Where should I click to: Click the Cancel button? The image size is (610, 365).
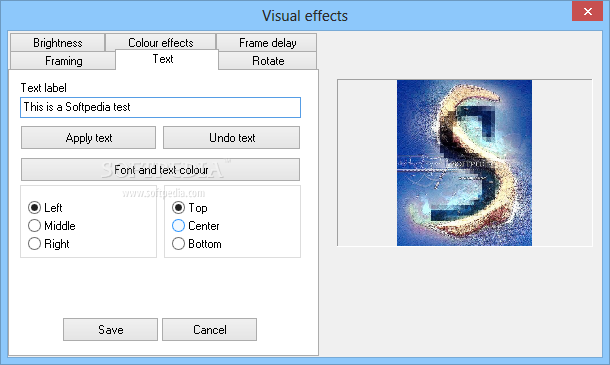point(209,330)
